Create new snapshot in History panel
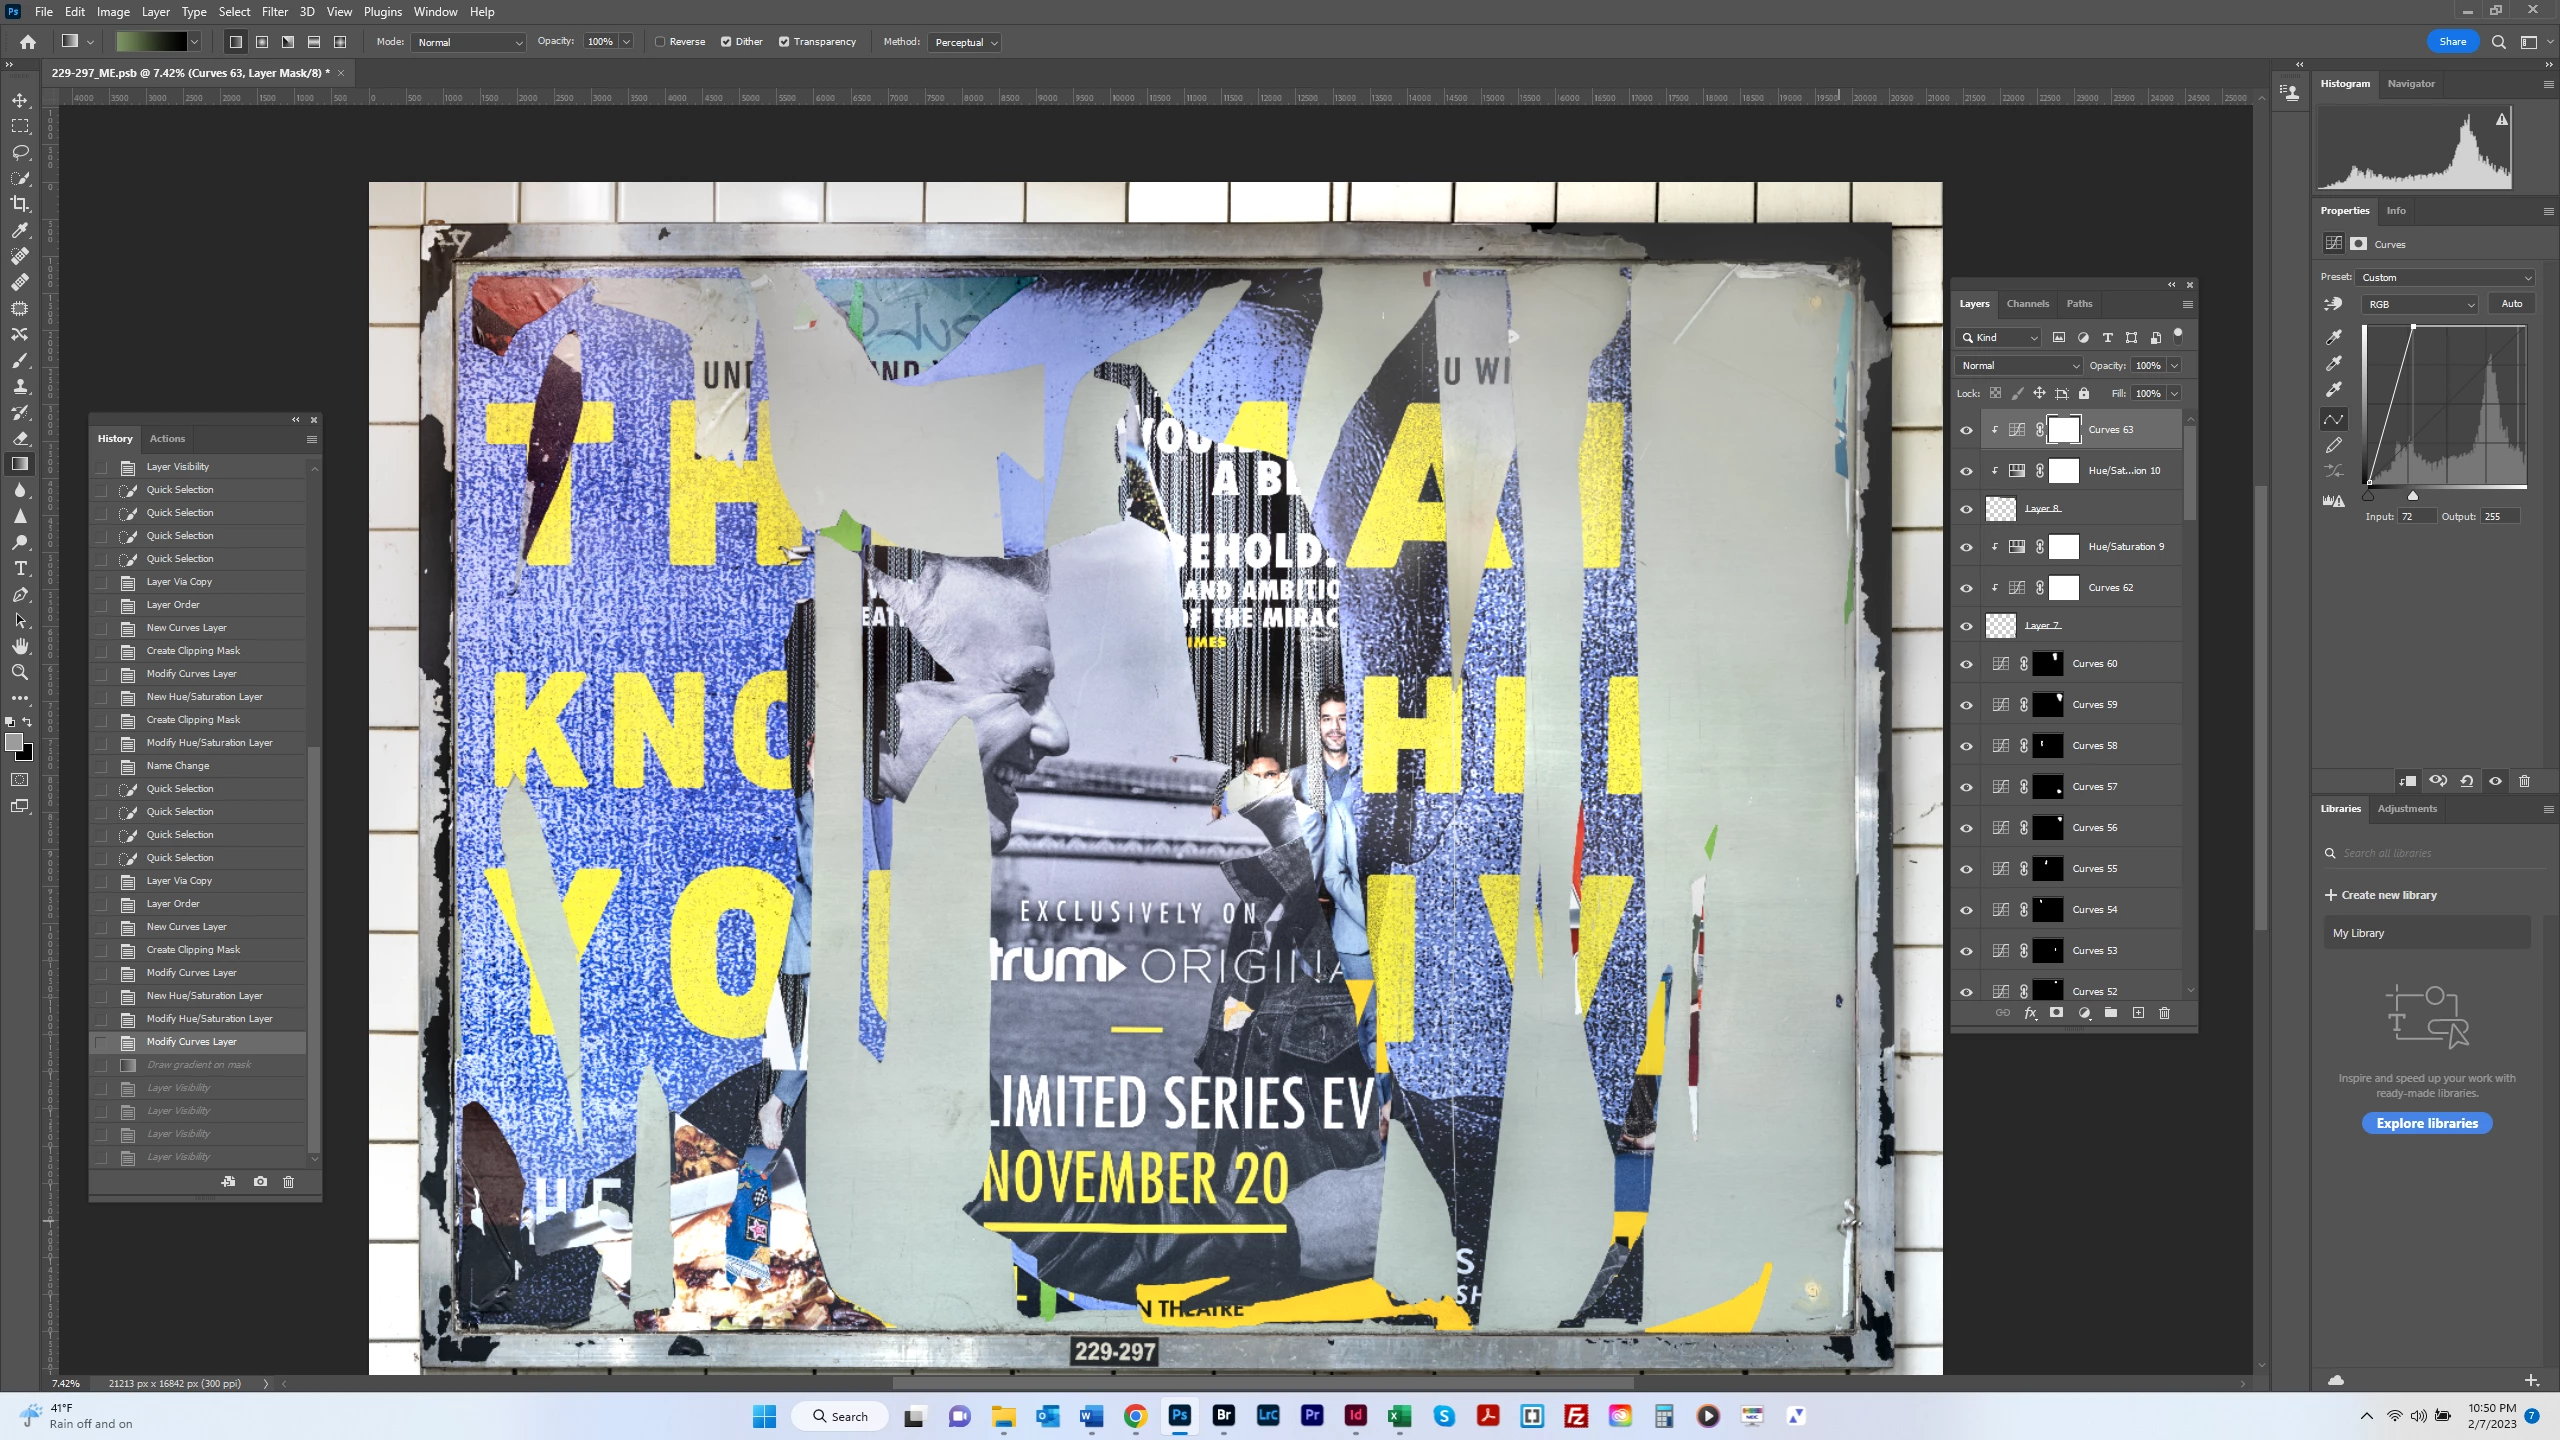The image size is (2560, 1440). (x=260, y=1182)
